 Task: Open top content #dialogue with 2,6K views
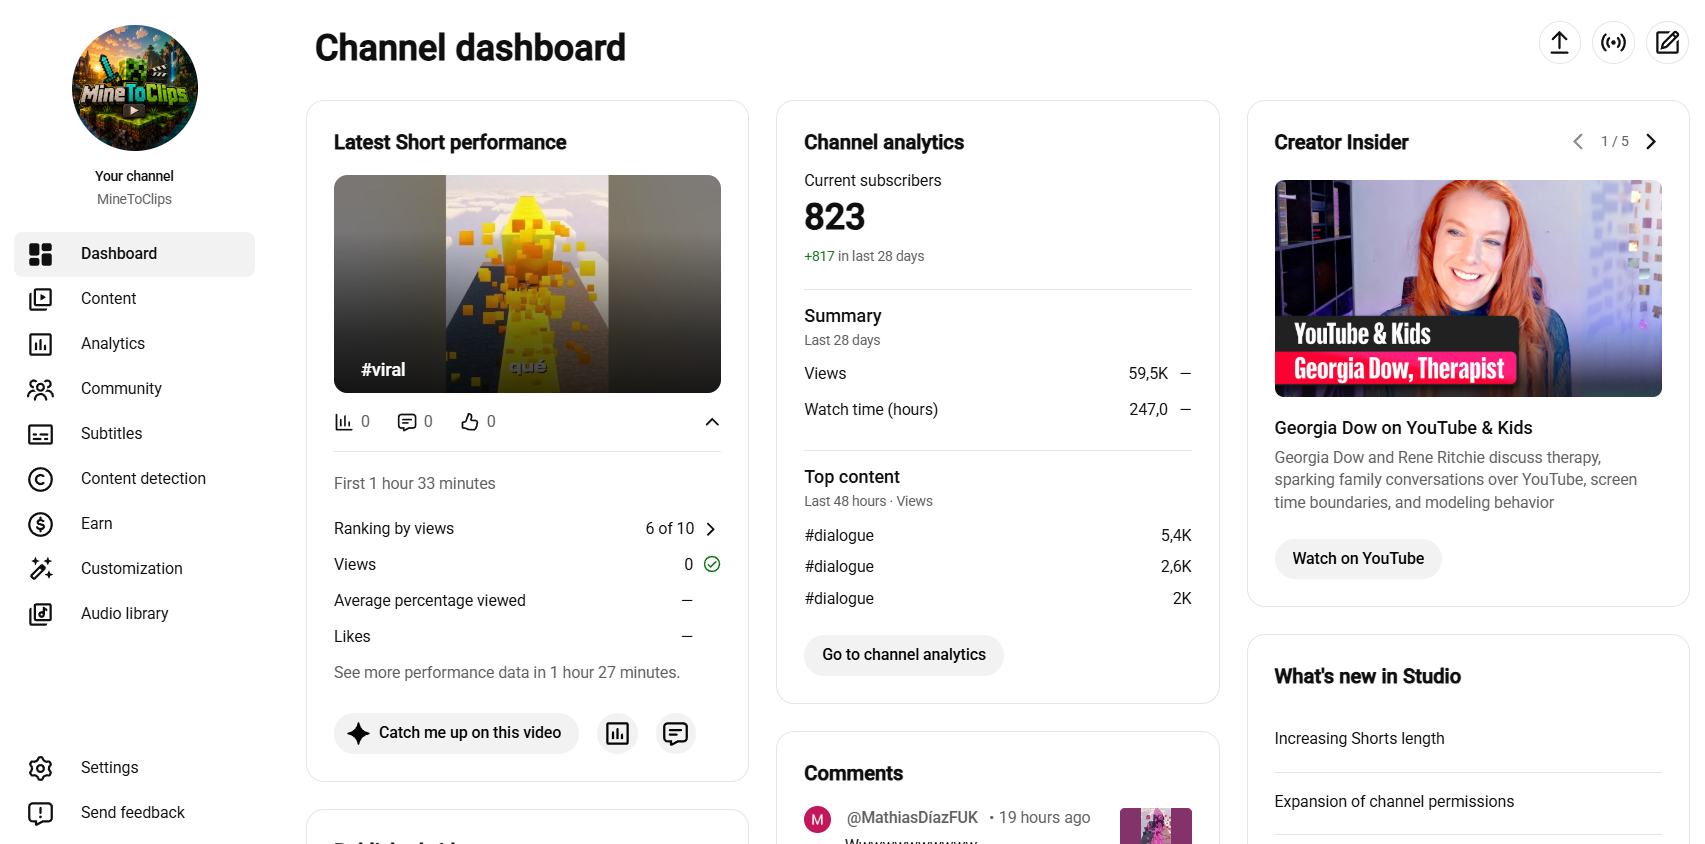click(x=998, y=567)
